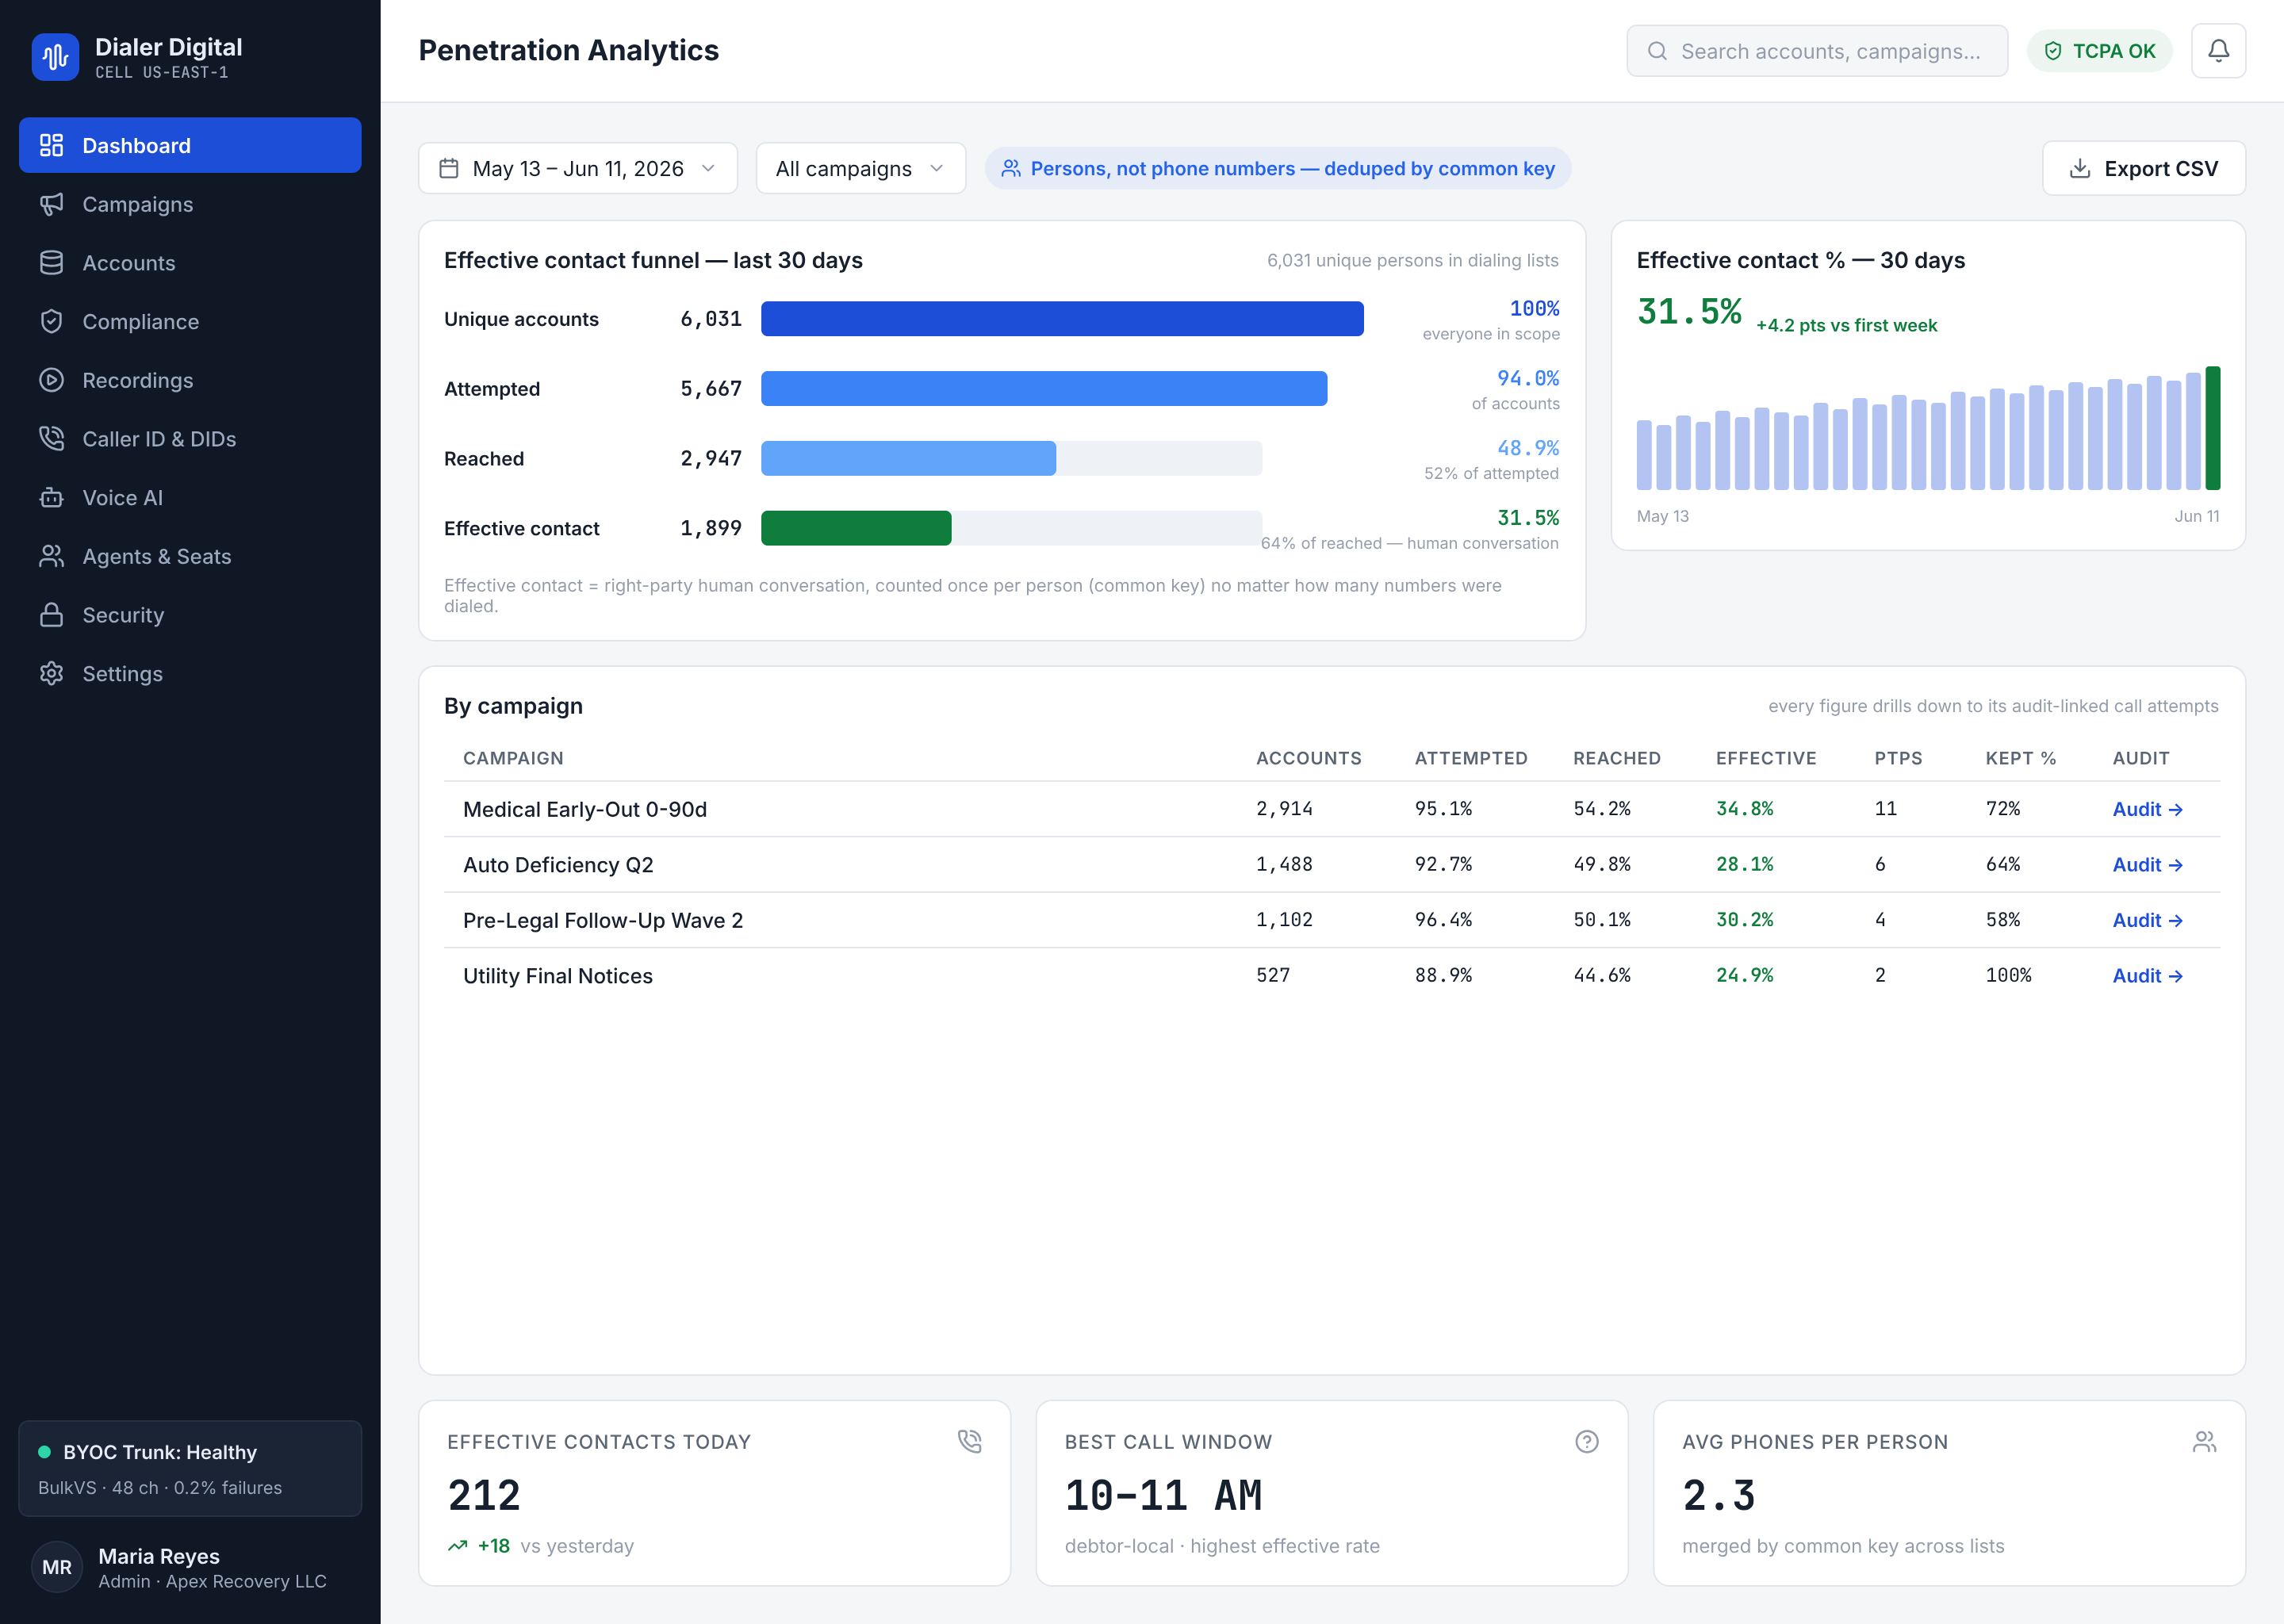This screenshot has width=2284, height=1624.
Task: Click the Compliance shield icon
Action: pos(51,321)
